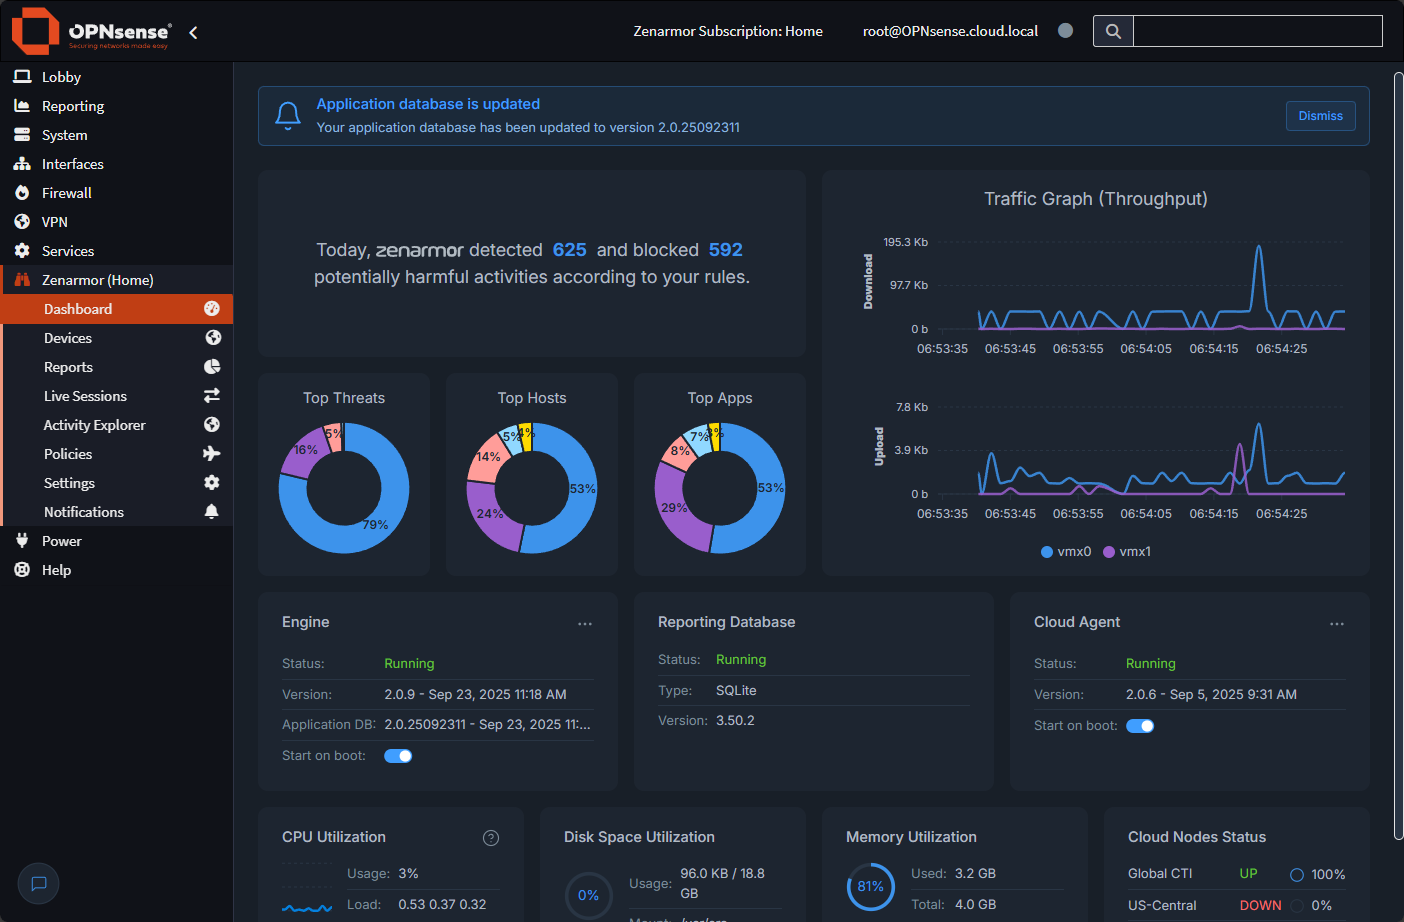1404x922 pixels.
Task: Open the chat bubble at bottom left
Action: [38, 883]
